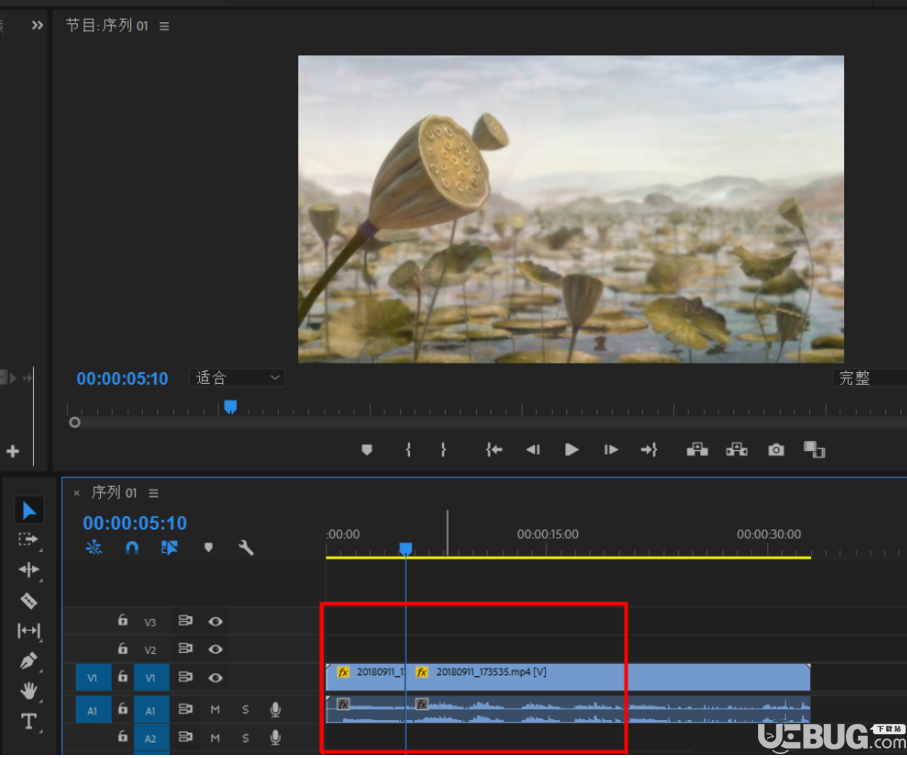Click program monitor playhead marker
The height and width of the screenshot is (758, 907).
(230, 407)
